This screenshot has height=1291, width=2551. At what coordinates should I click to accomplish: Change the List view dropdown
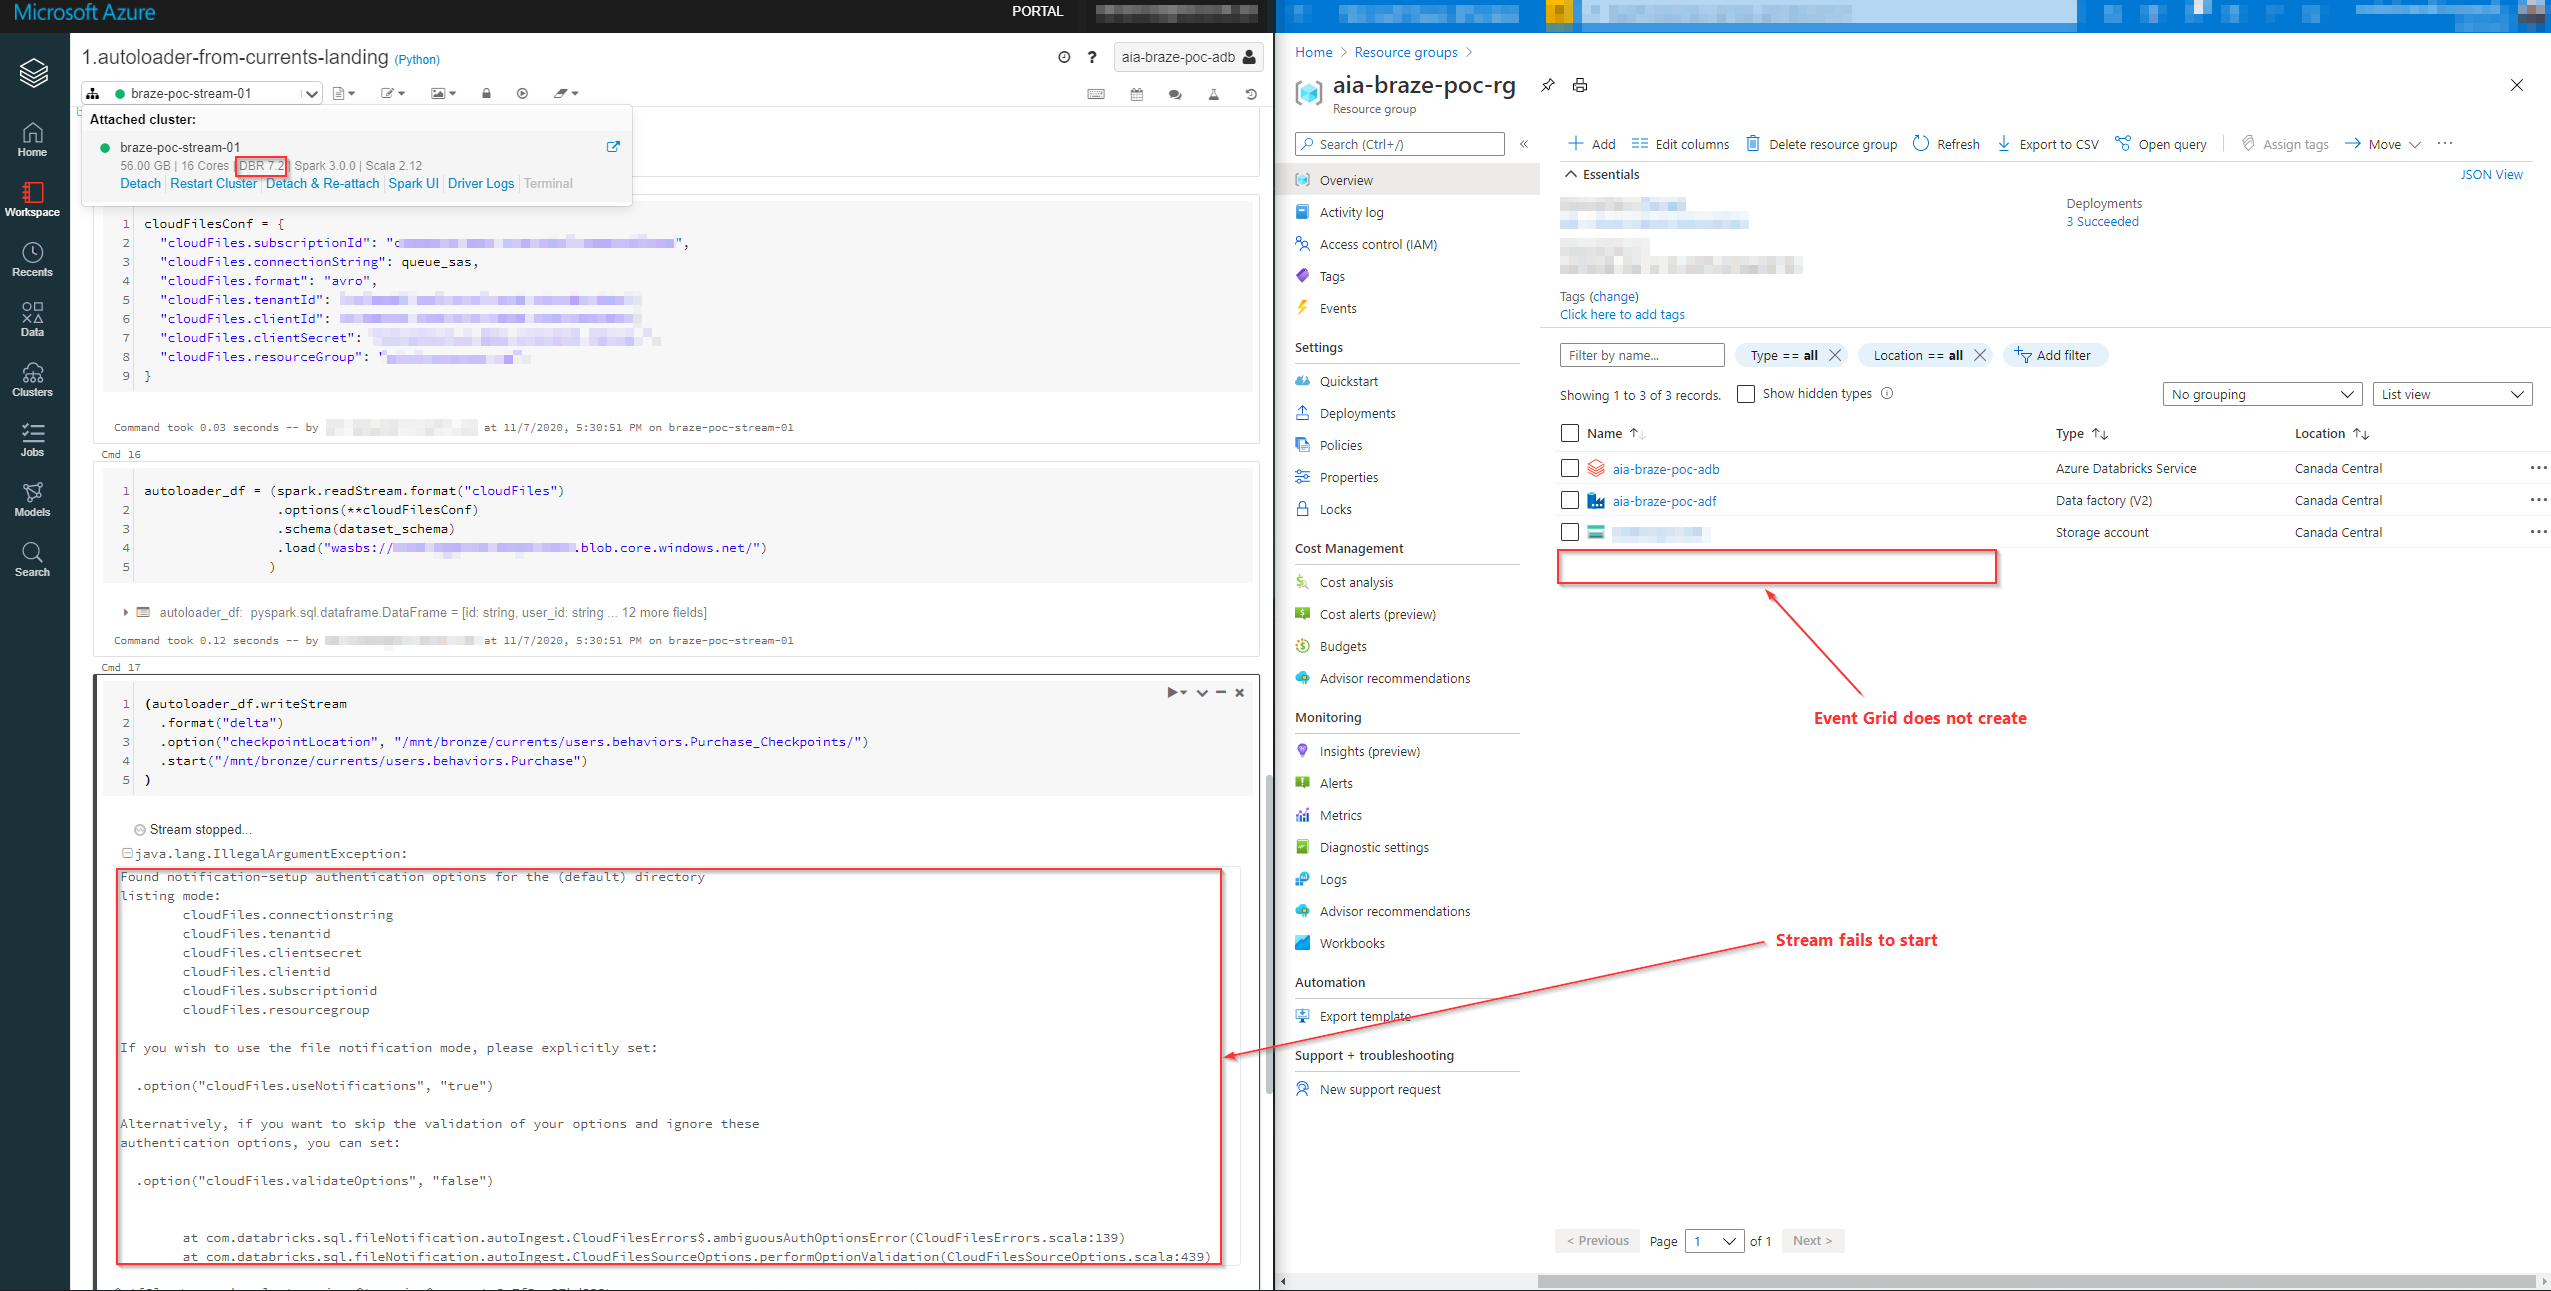2451,393
